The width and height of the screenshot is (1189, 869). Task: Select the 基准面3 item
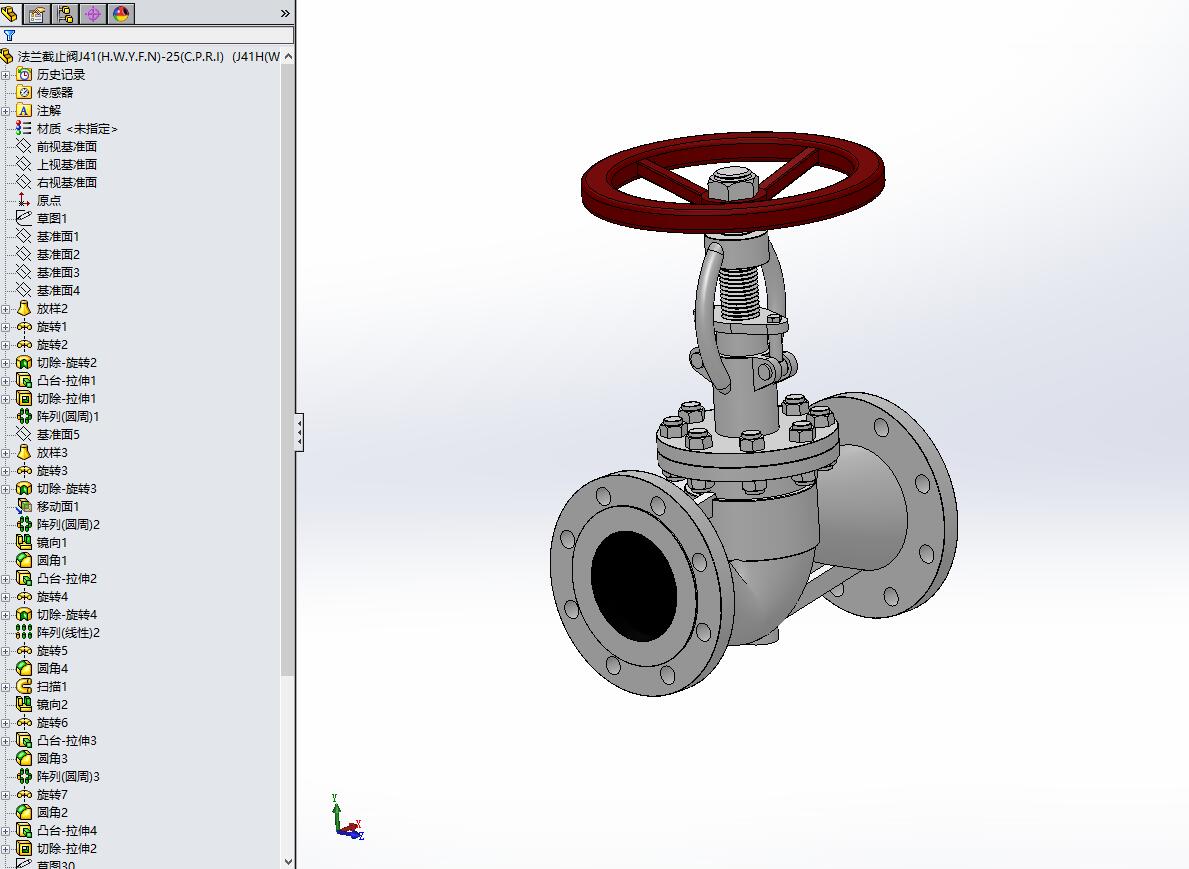(58, 272)
